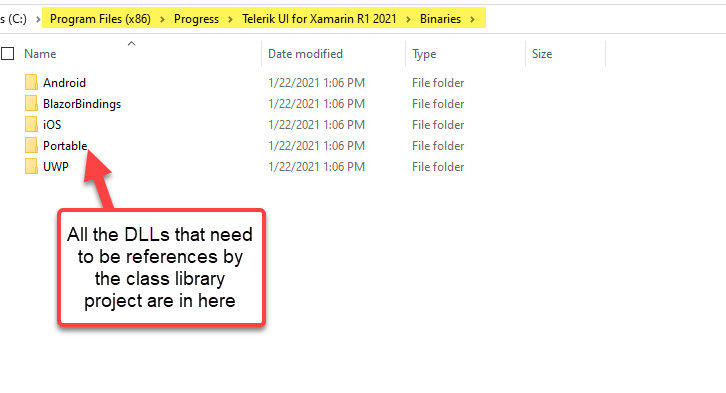The image size is (726, 393).
Task: Expand chevron after Binaries breadcrumb
Action: [472, 19]
